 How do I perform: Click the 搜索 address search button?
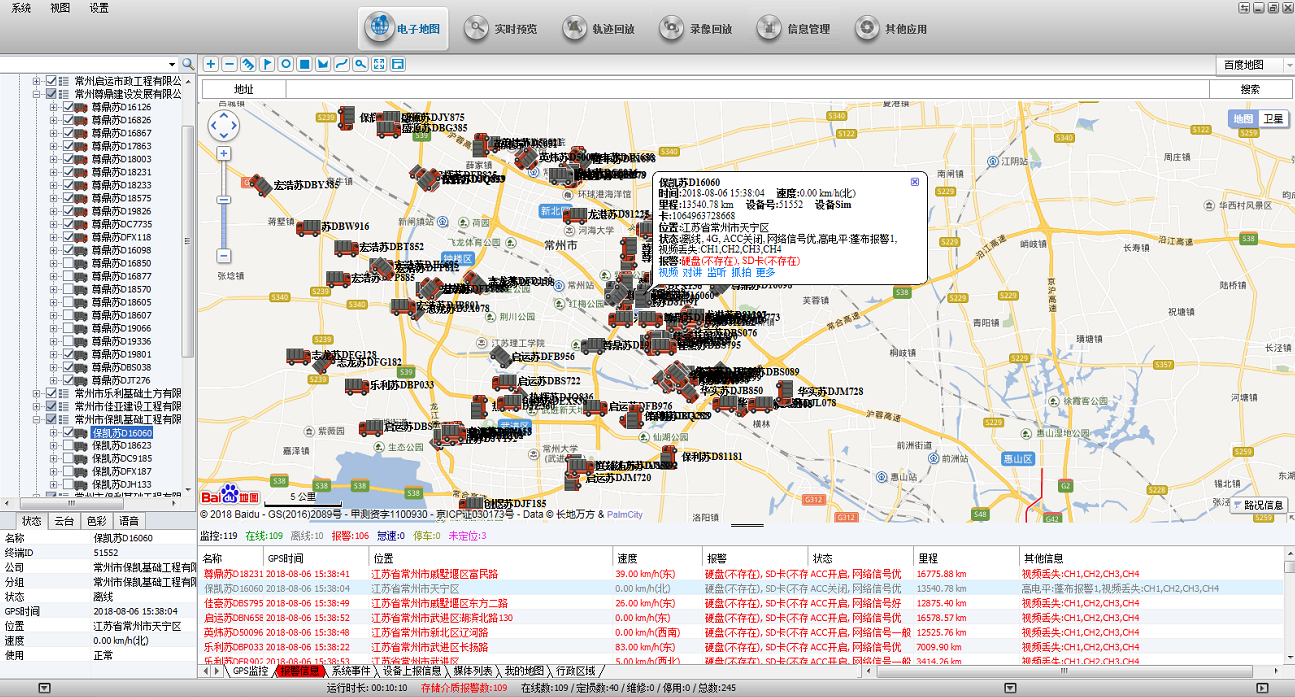pyautogui.click(x=1250, y=89)
